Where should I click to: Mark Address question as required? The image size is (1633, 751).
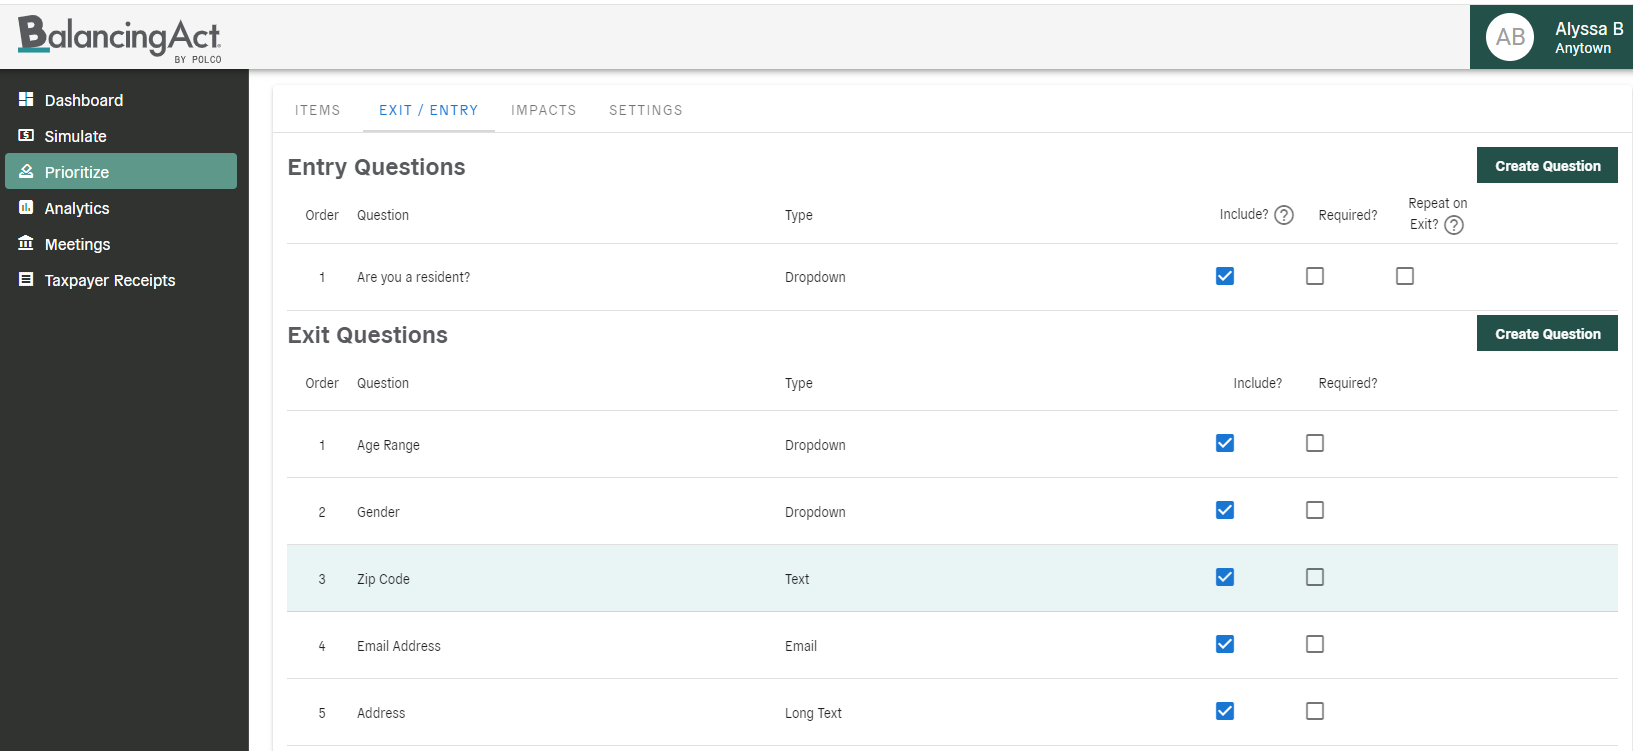1315,711
